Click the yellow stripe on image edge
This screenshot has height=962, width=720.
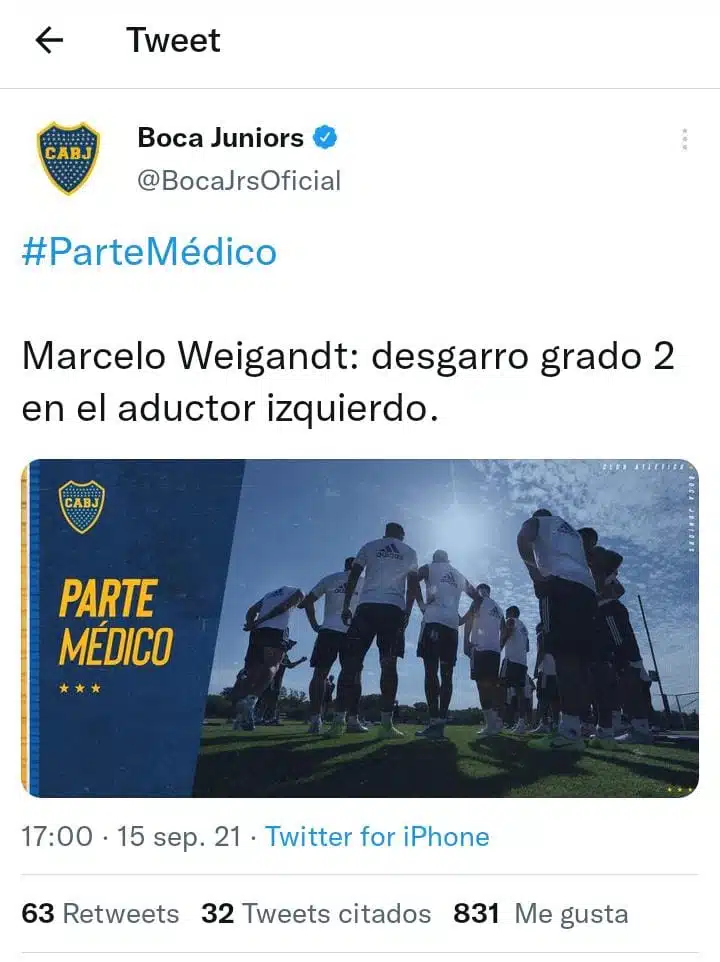tap(25, 628)
